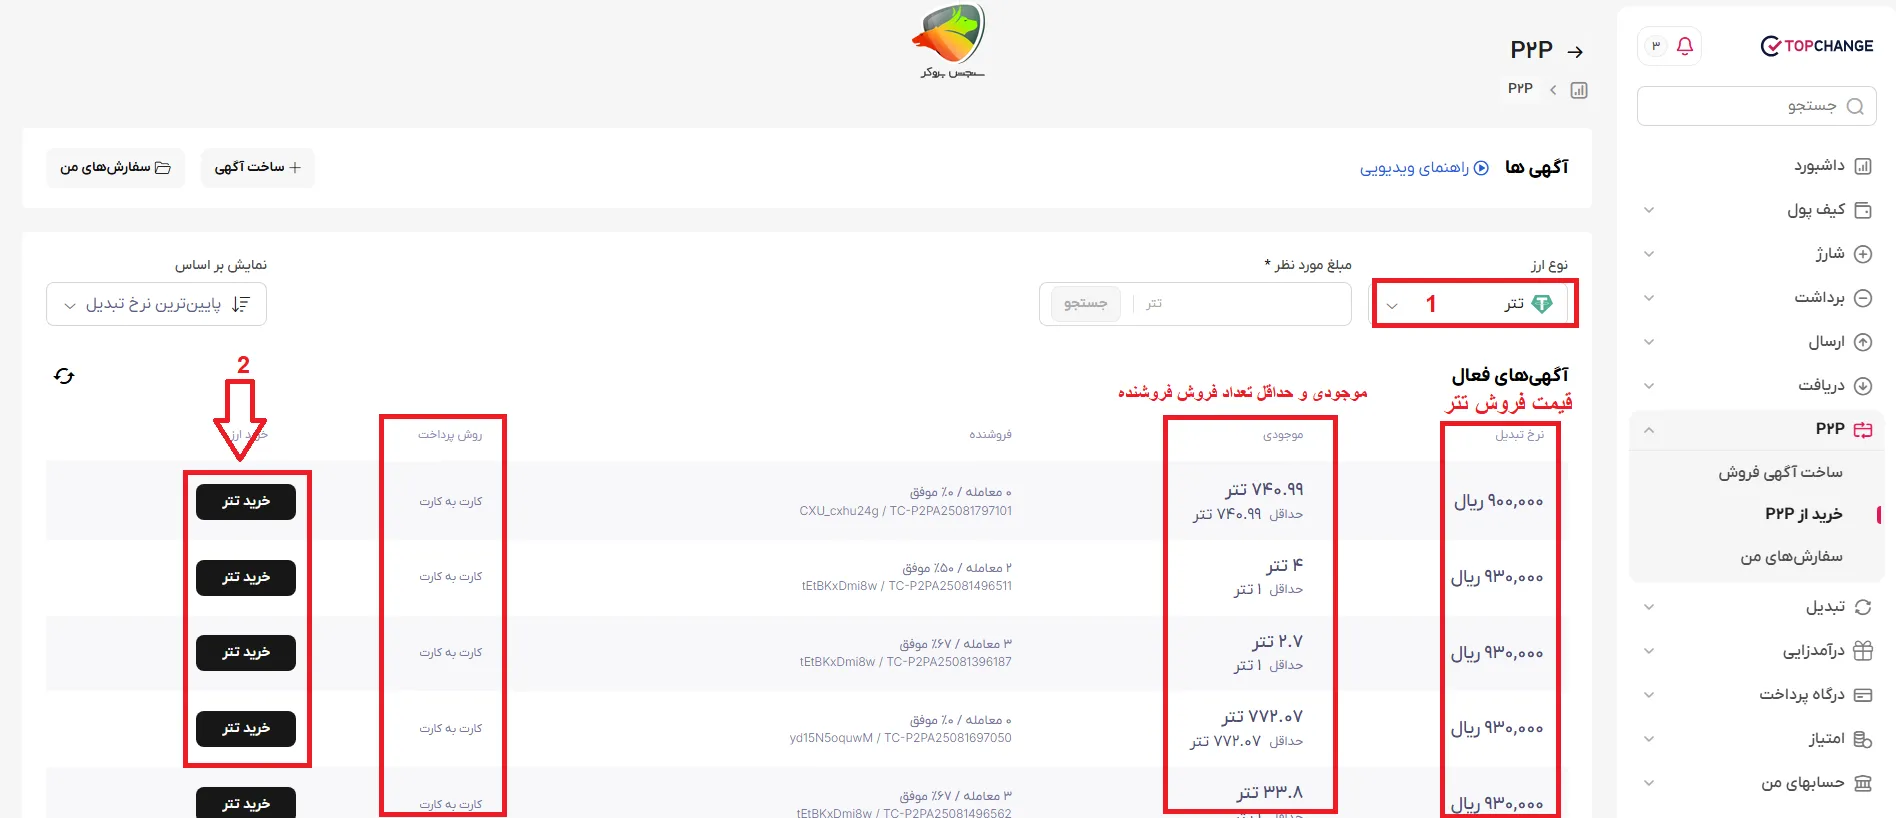Click ad code TC-P2PA25081496511
Image resolution: width=1896 pixels, height=818 pixels.
pos(950,586)
